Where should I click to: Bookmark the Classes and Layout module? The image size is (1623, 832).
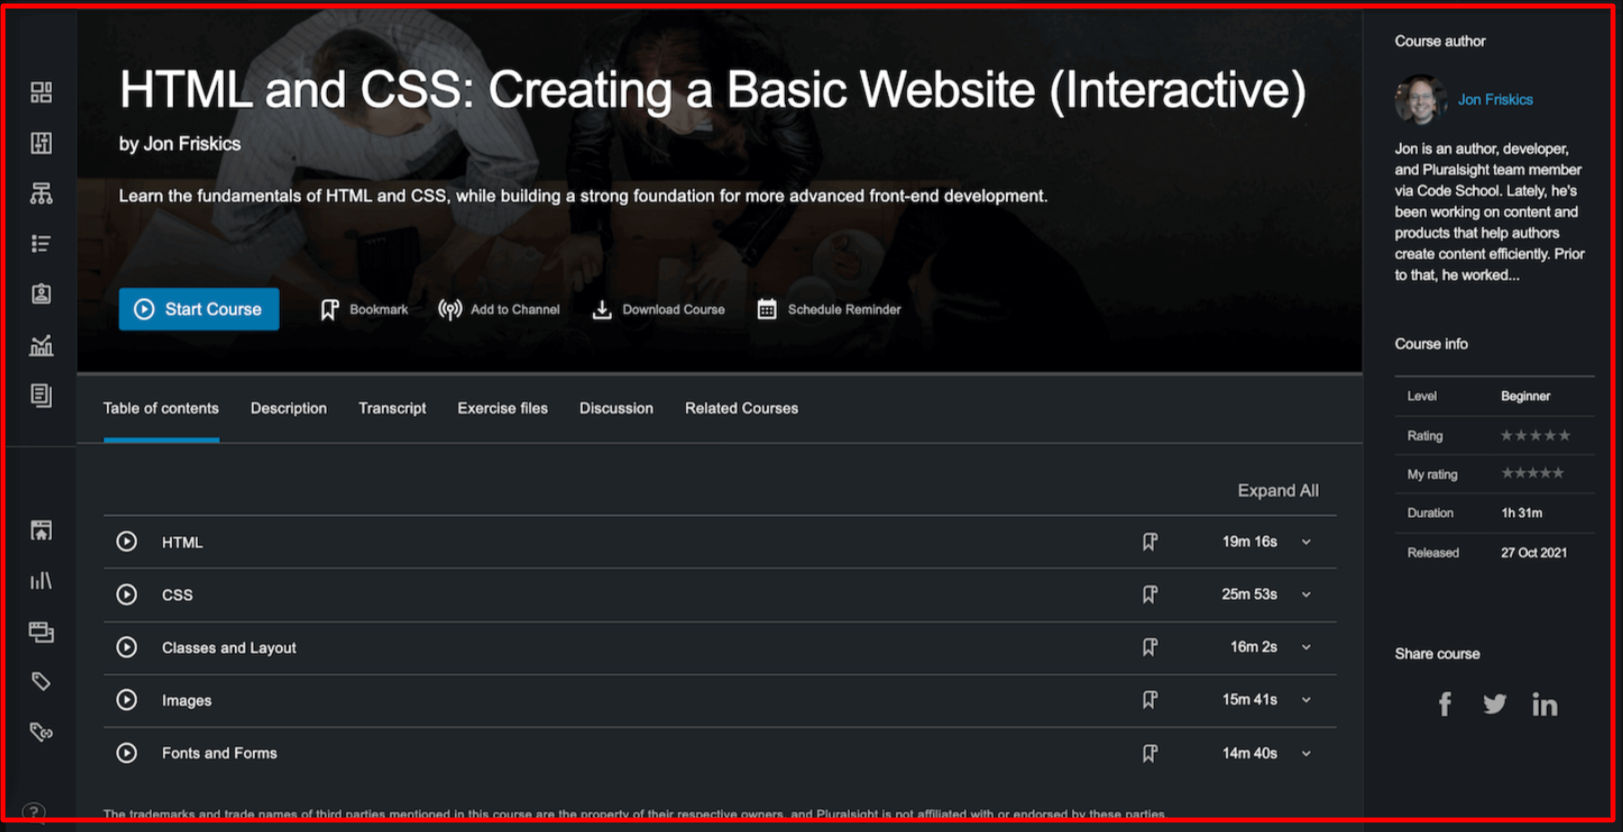click(1150, 648)
